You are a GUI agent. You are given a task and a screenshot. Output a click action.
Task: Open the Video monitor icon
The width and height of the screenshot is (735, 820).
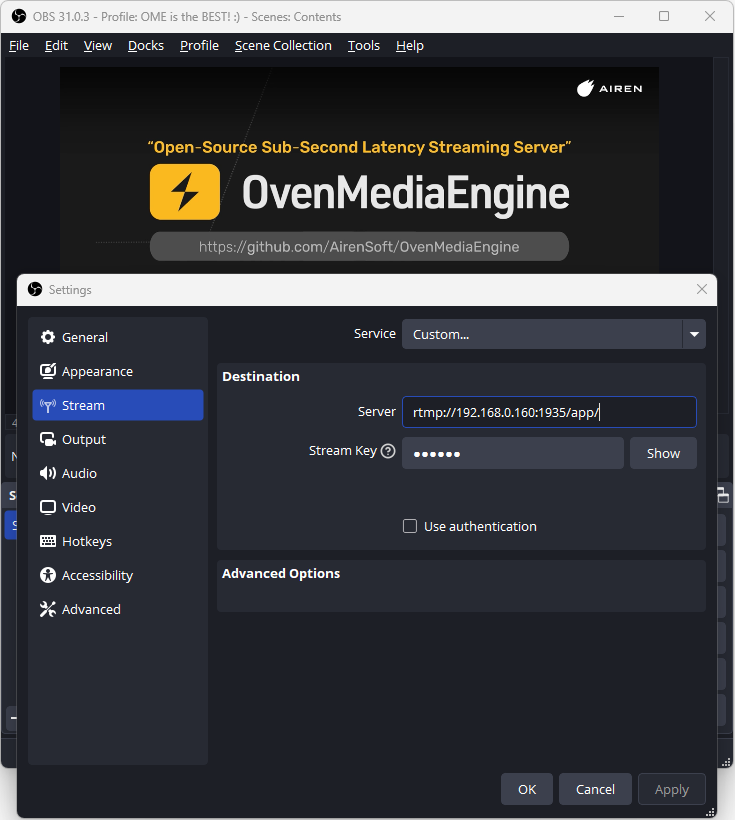[48, 508]
